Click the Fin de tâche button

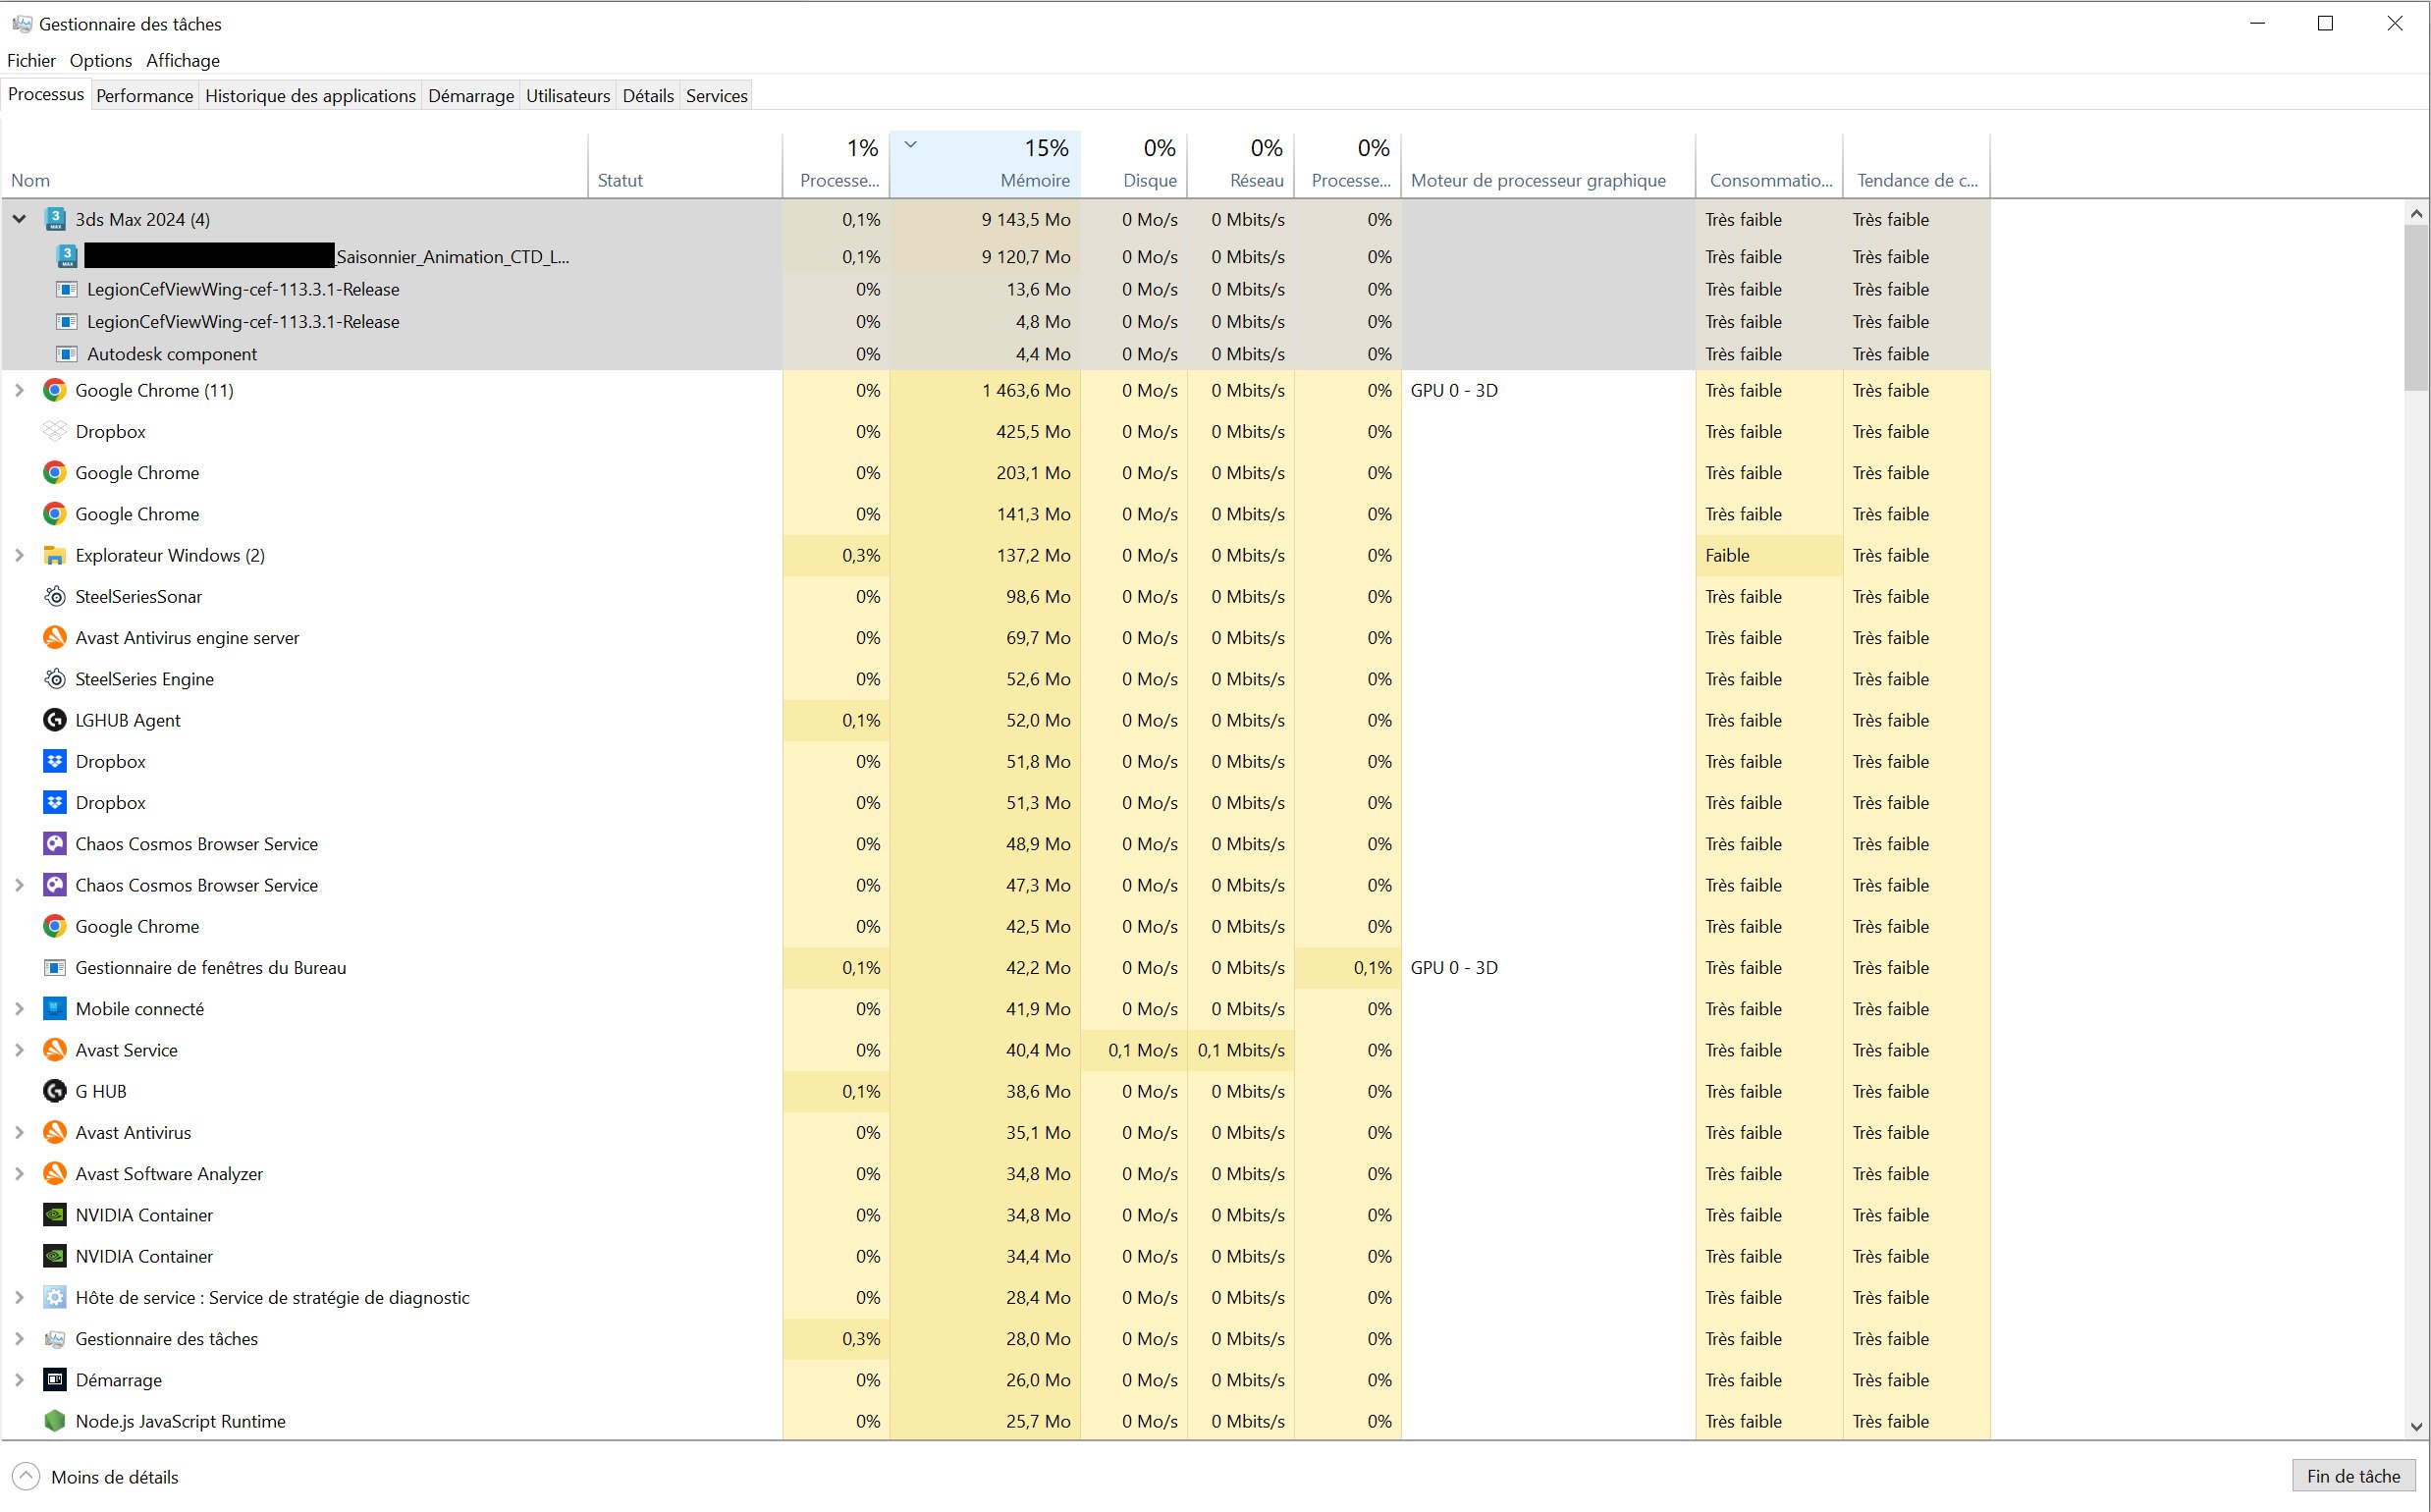point(2353,1477)
